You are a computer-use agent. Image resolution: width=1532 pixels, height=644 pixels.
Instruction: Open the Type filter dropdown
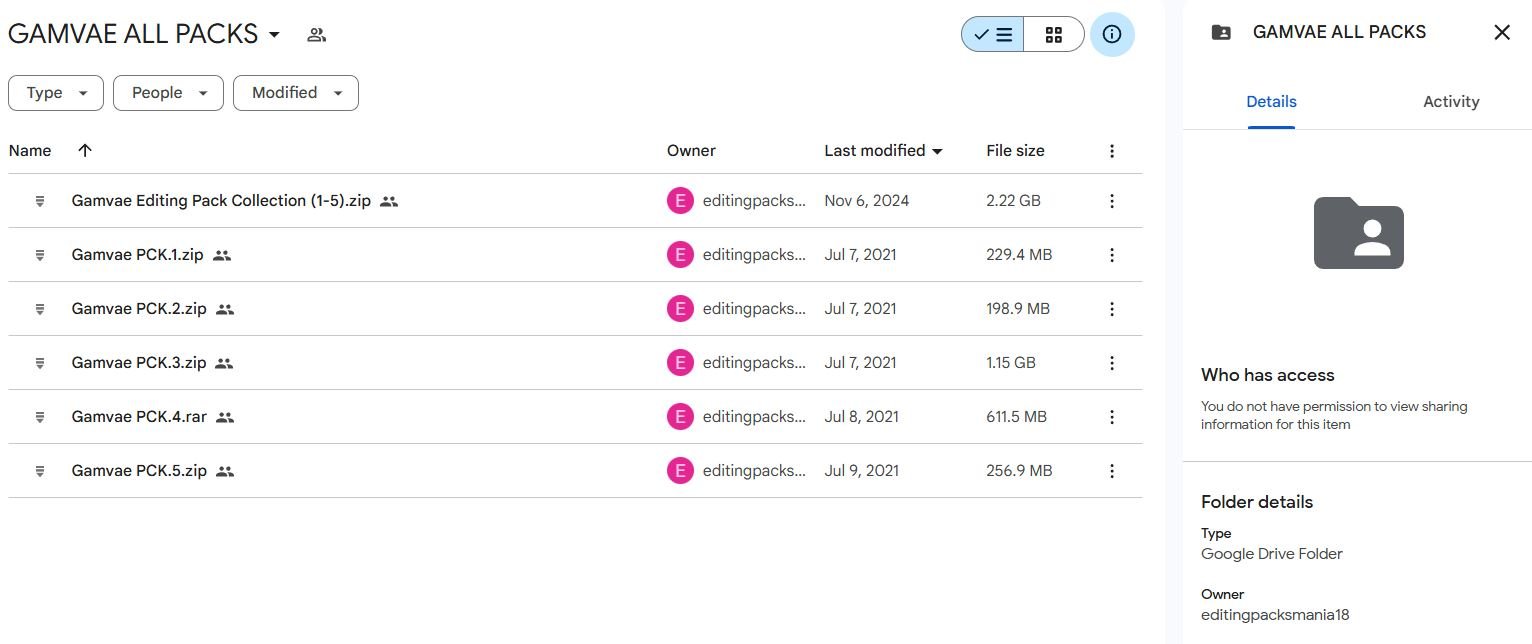(x=55, y=93)
